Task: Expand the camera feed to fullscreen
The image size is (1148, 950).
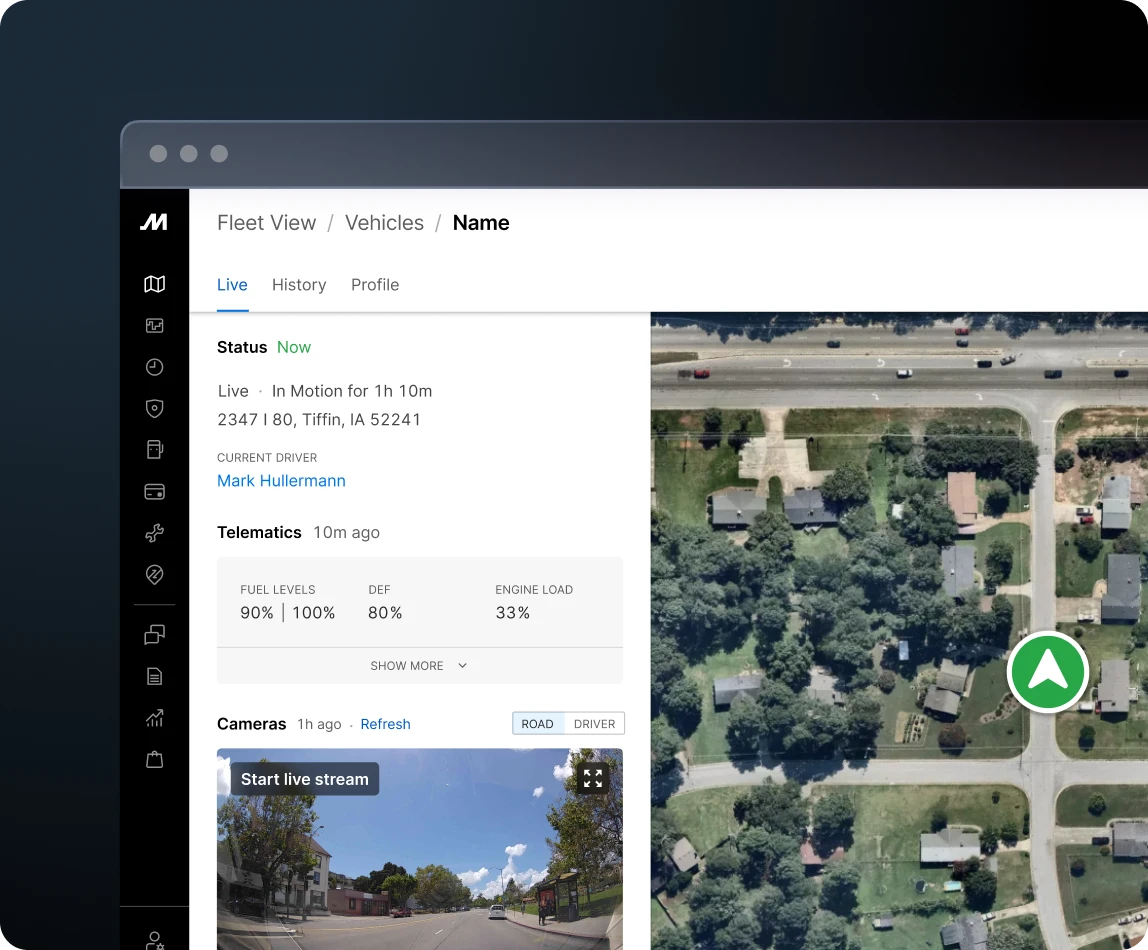Action: [593, 778]
